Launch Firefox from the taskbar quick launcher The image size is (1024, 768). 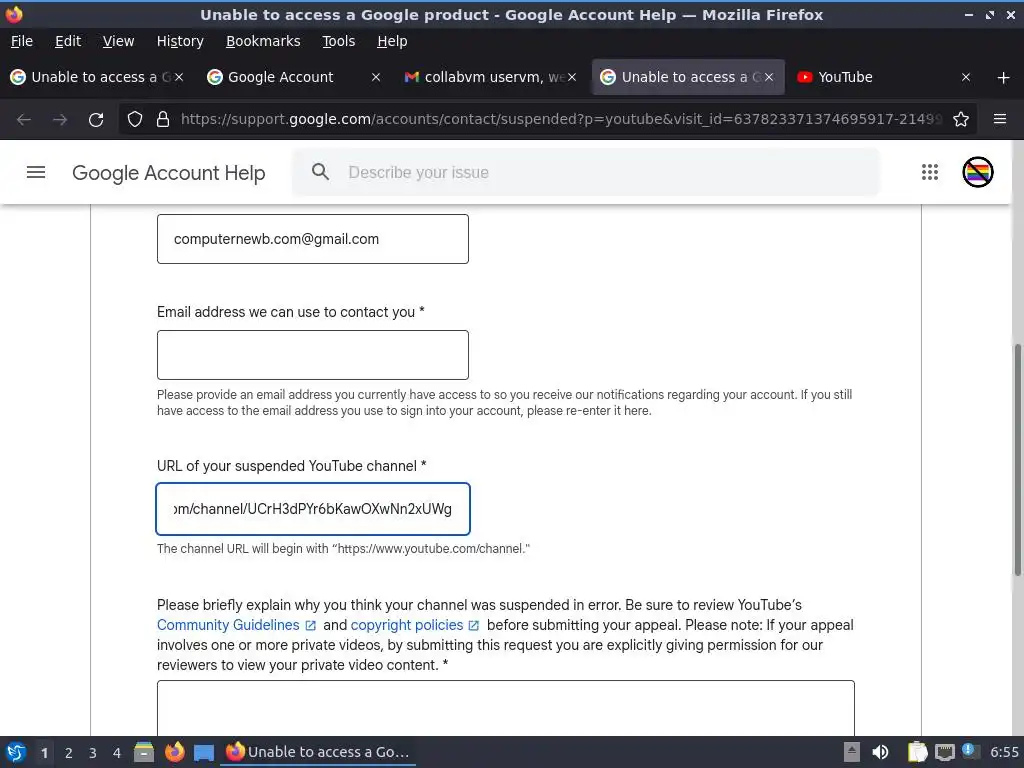[x=174, y=752]
